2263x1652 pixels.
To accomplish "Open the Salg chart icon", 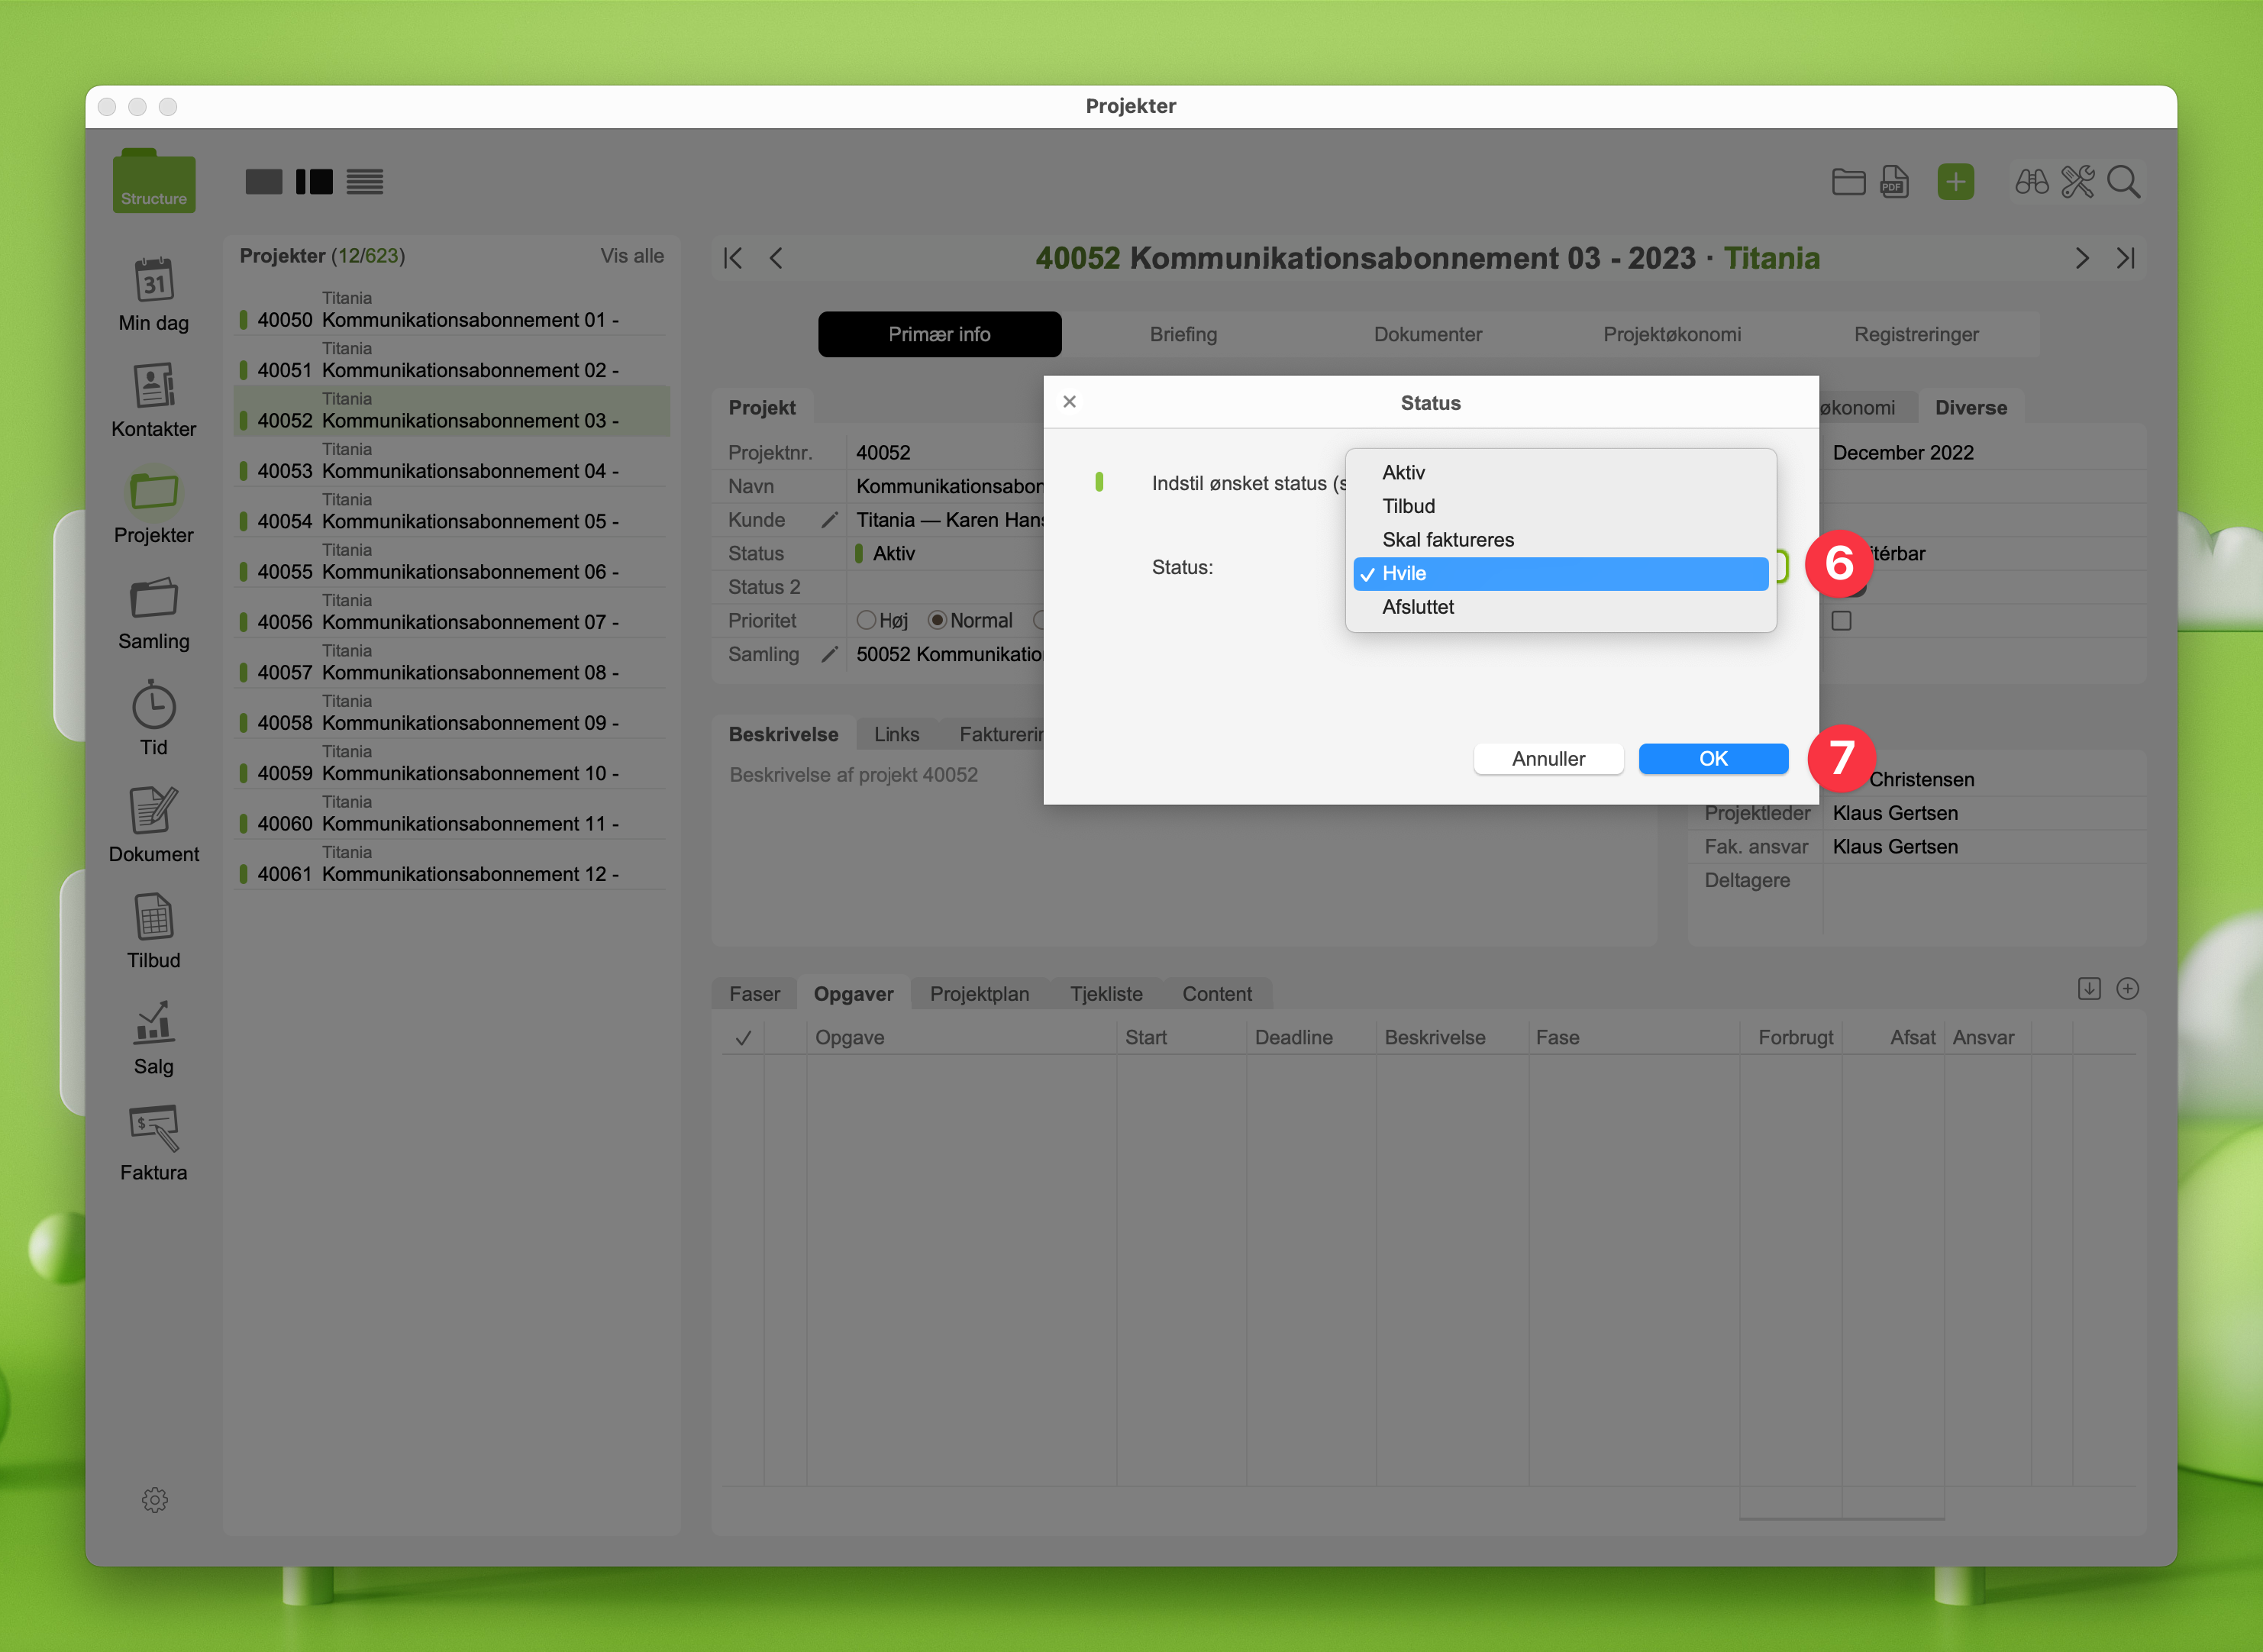I will [x=154, y=1024].
